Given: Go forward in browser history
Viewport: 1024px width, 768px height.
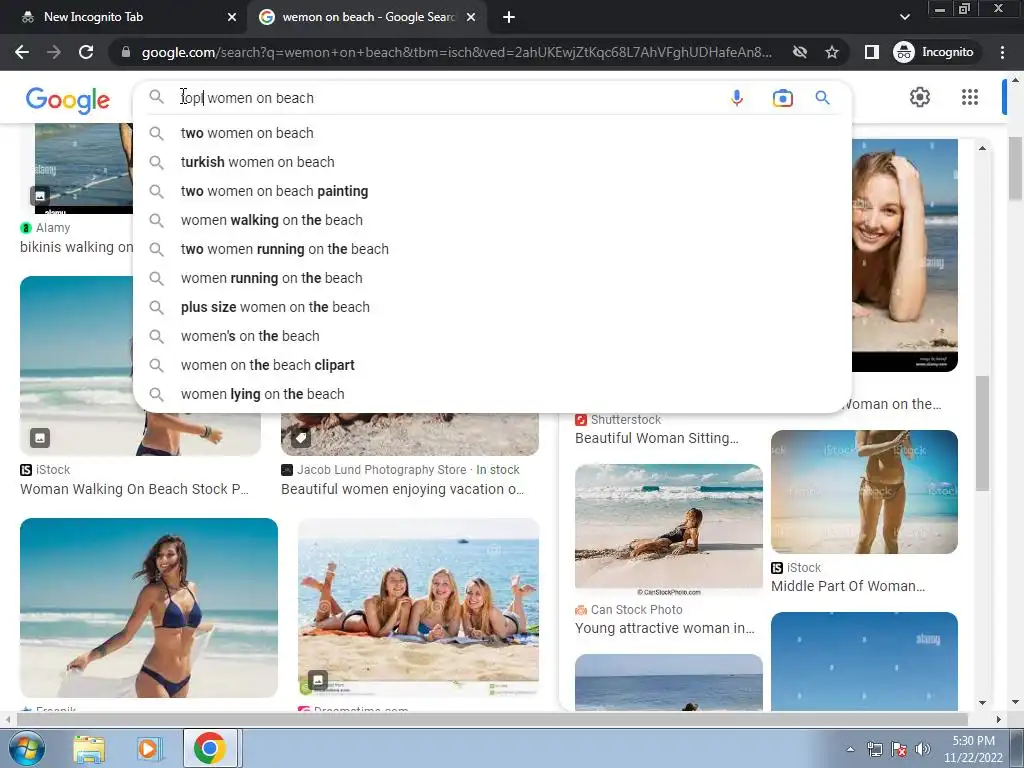Looking at the screenshot, I should pyautogui.click(x=54, y=52).
